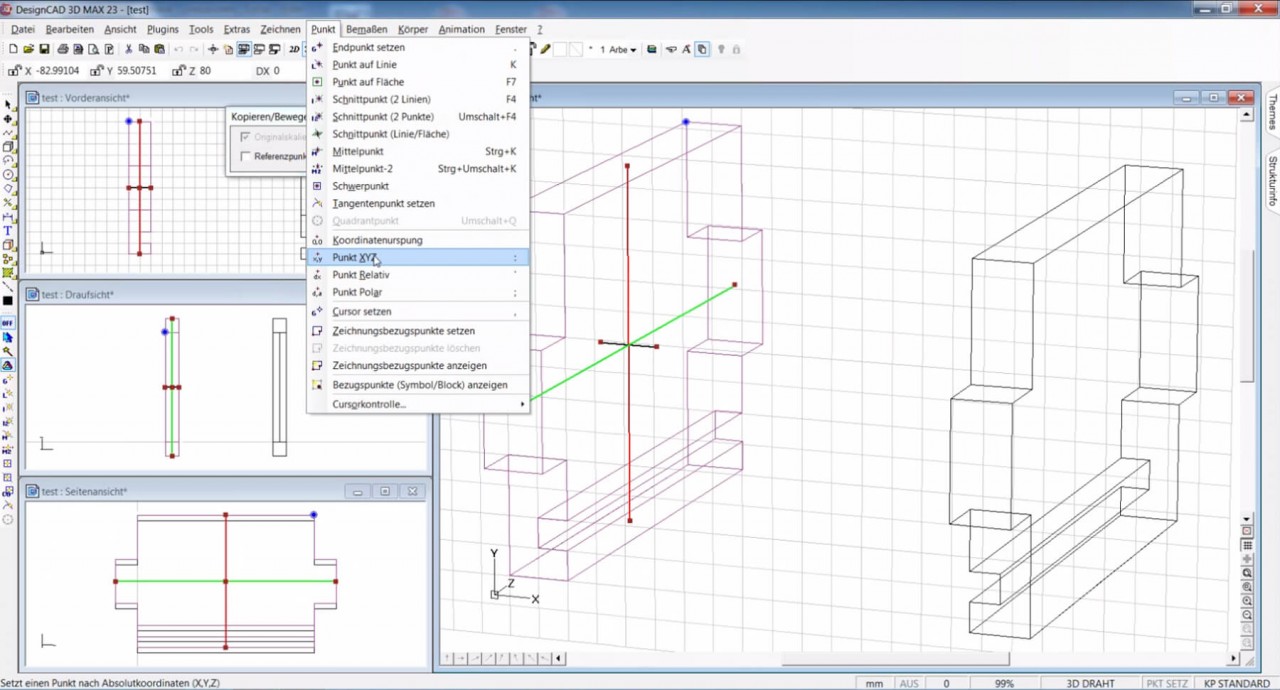Select the Undo arrow icon
Image resolution: width=1280 pixels, height=690 pixels.
[x=179, y=49]
